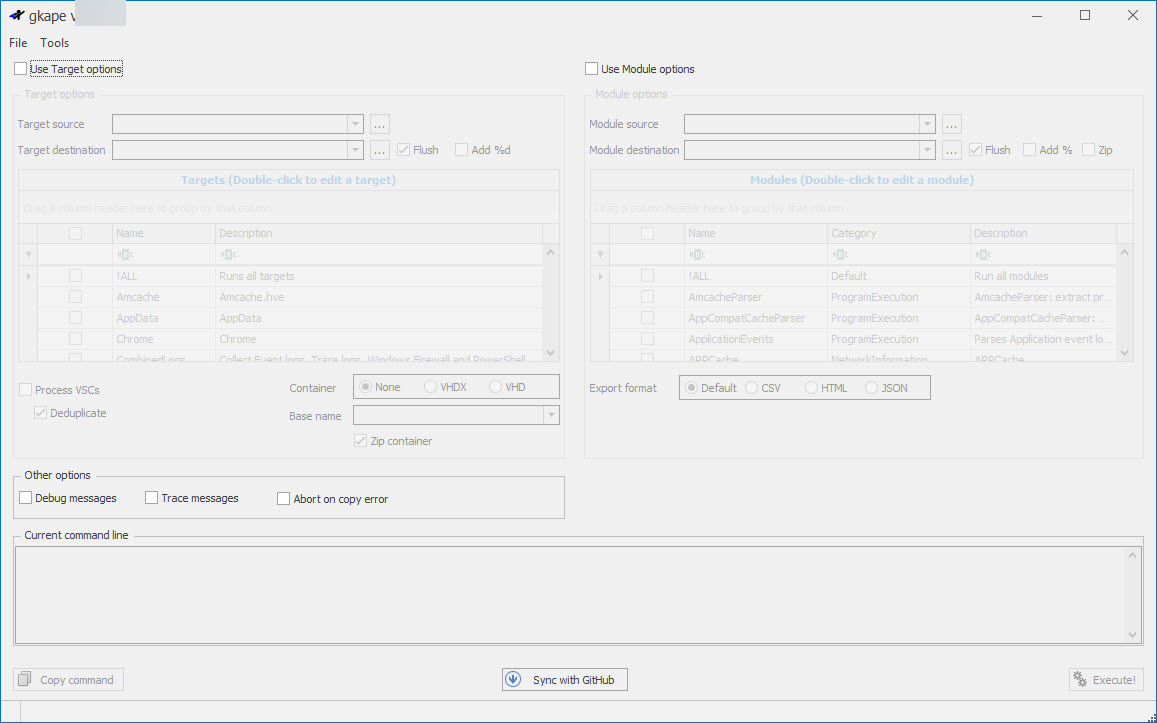Toggle the Zip checkbox in Module options

click(x=1088, y=150)
